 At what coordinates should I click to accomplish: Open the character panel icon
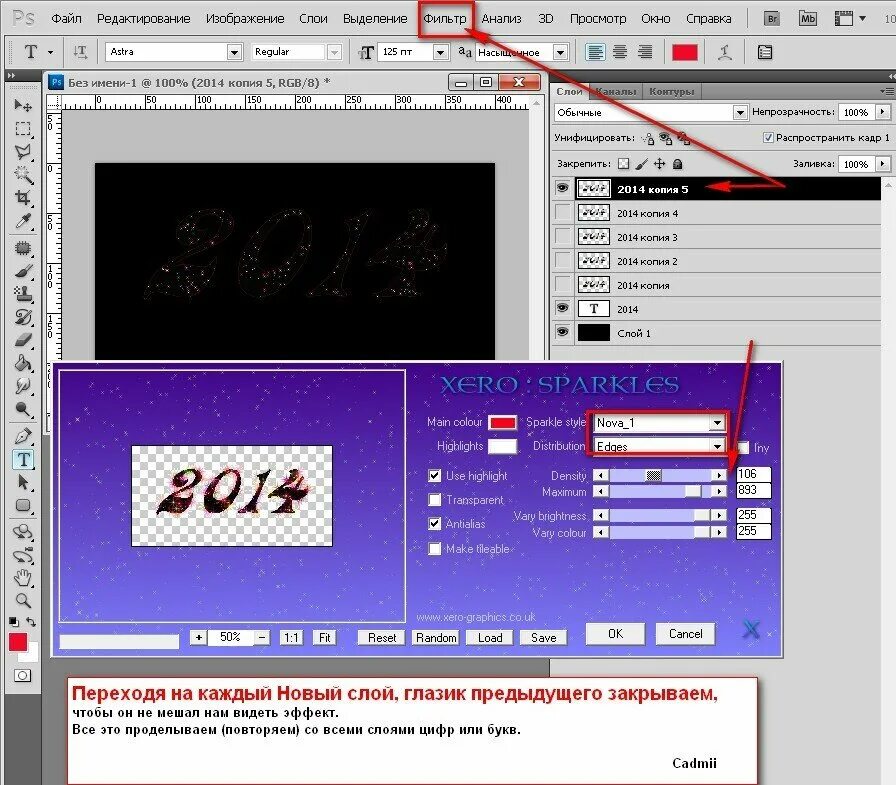click(x=765, y=53)
